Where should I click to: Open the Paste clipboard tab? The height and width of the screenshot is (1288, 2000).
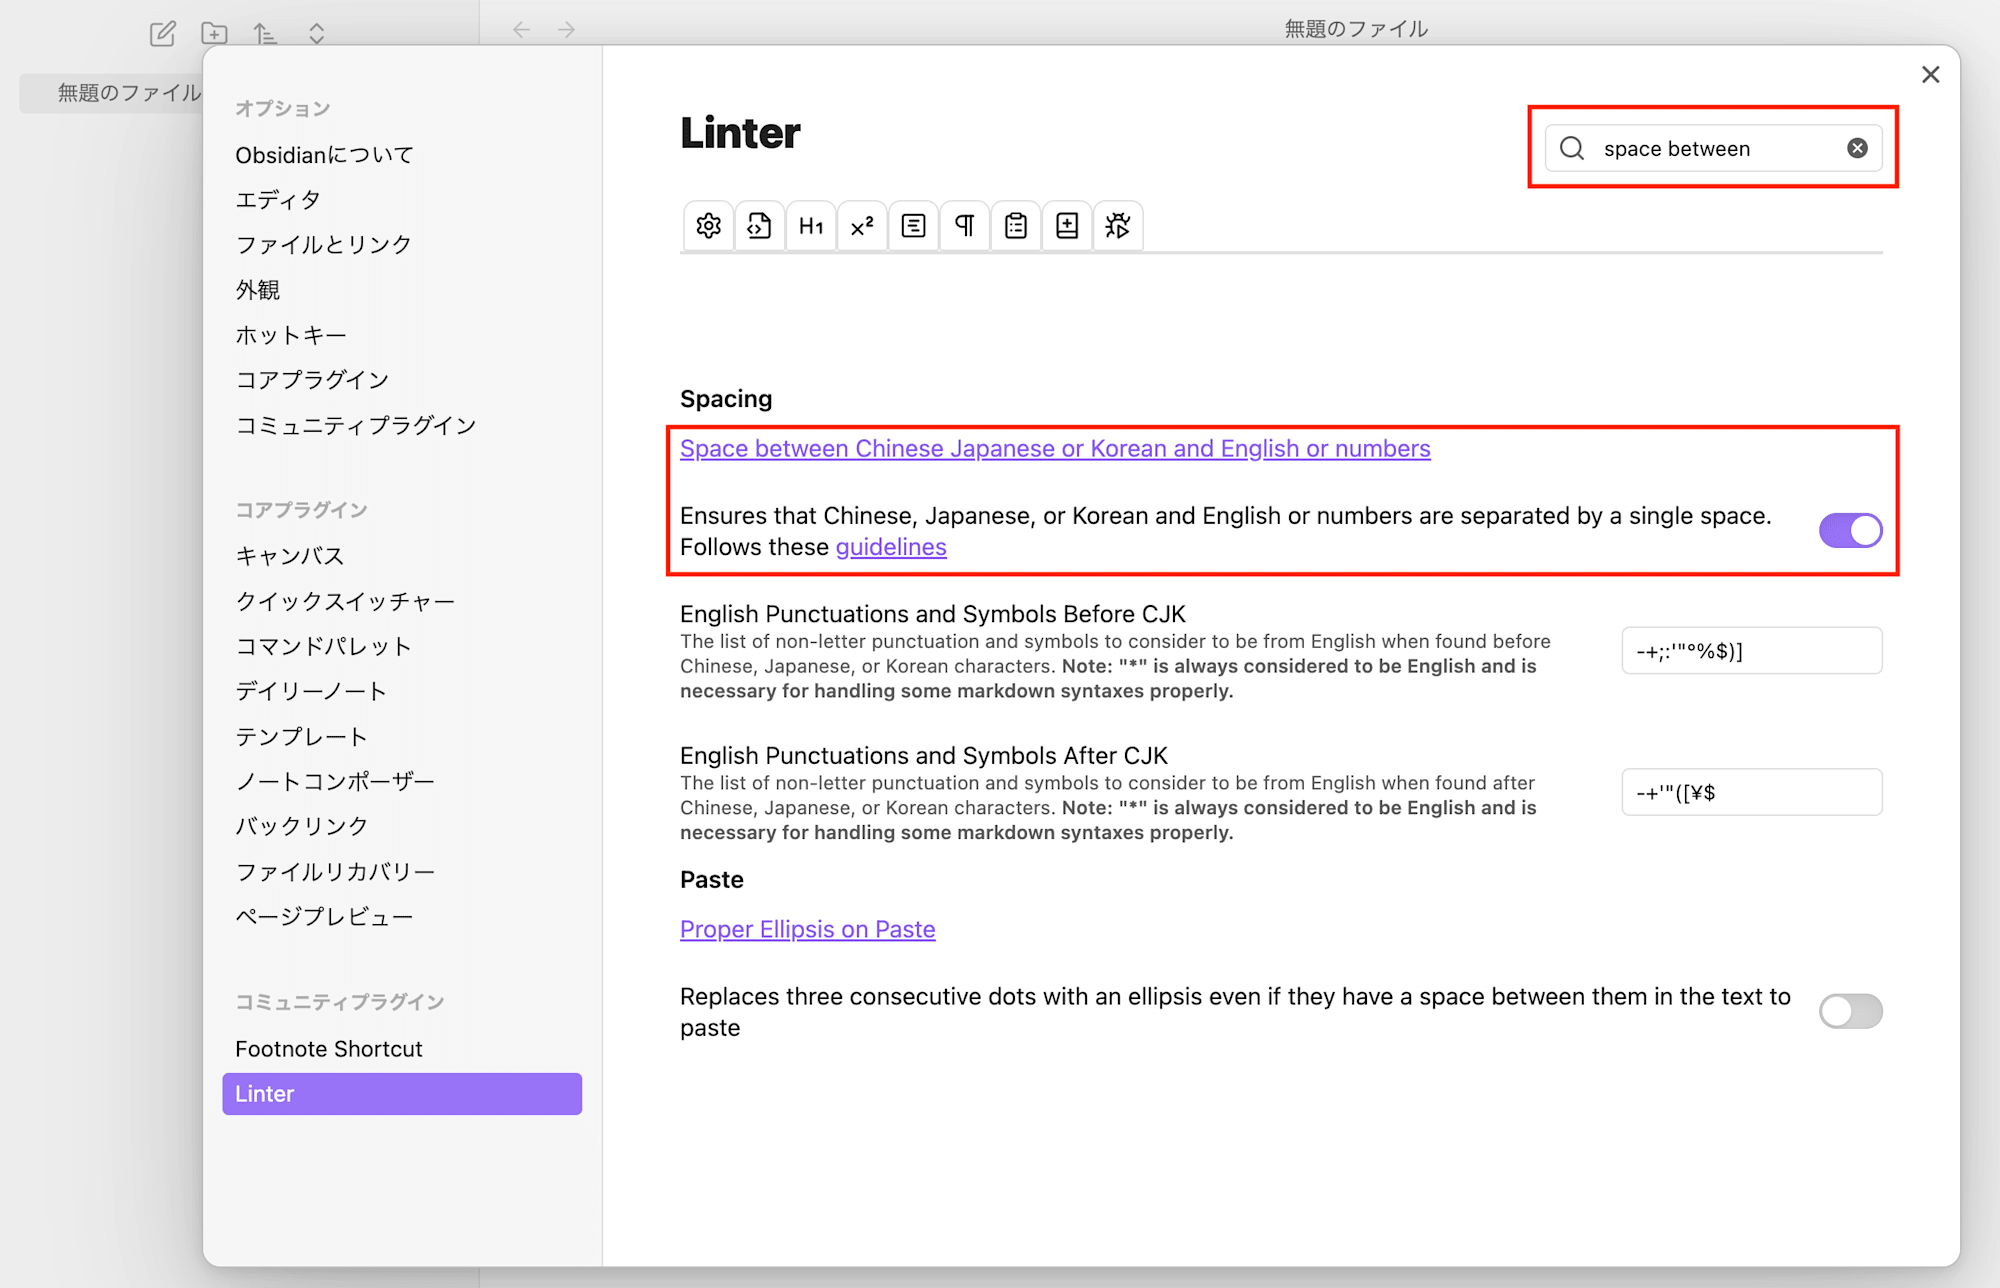click(x=1016, y=226)
